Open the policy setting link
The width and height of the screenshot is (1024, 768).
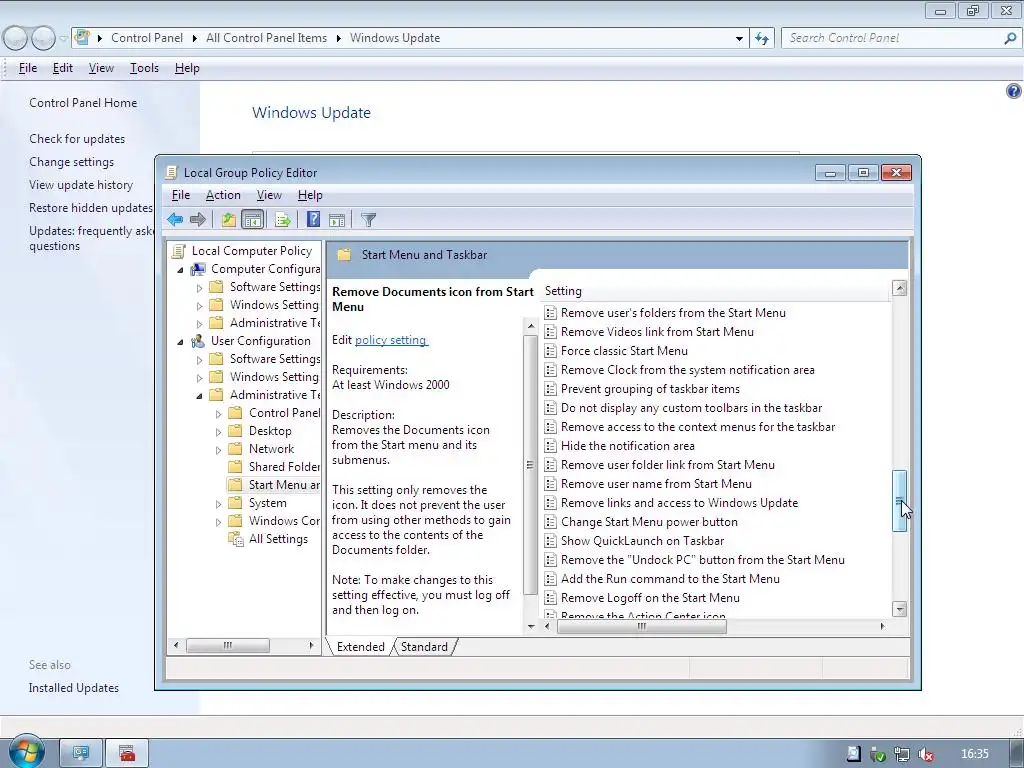tap(391, 340)
